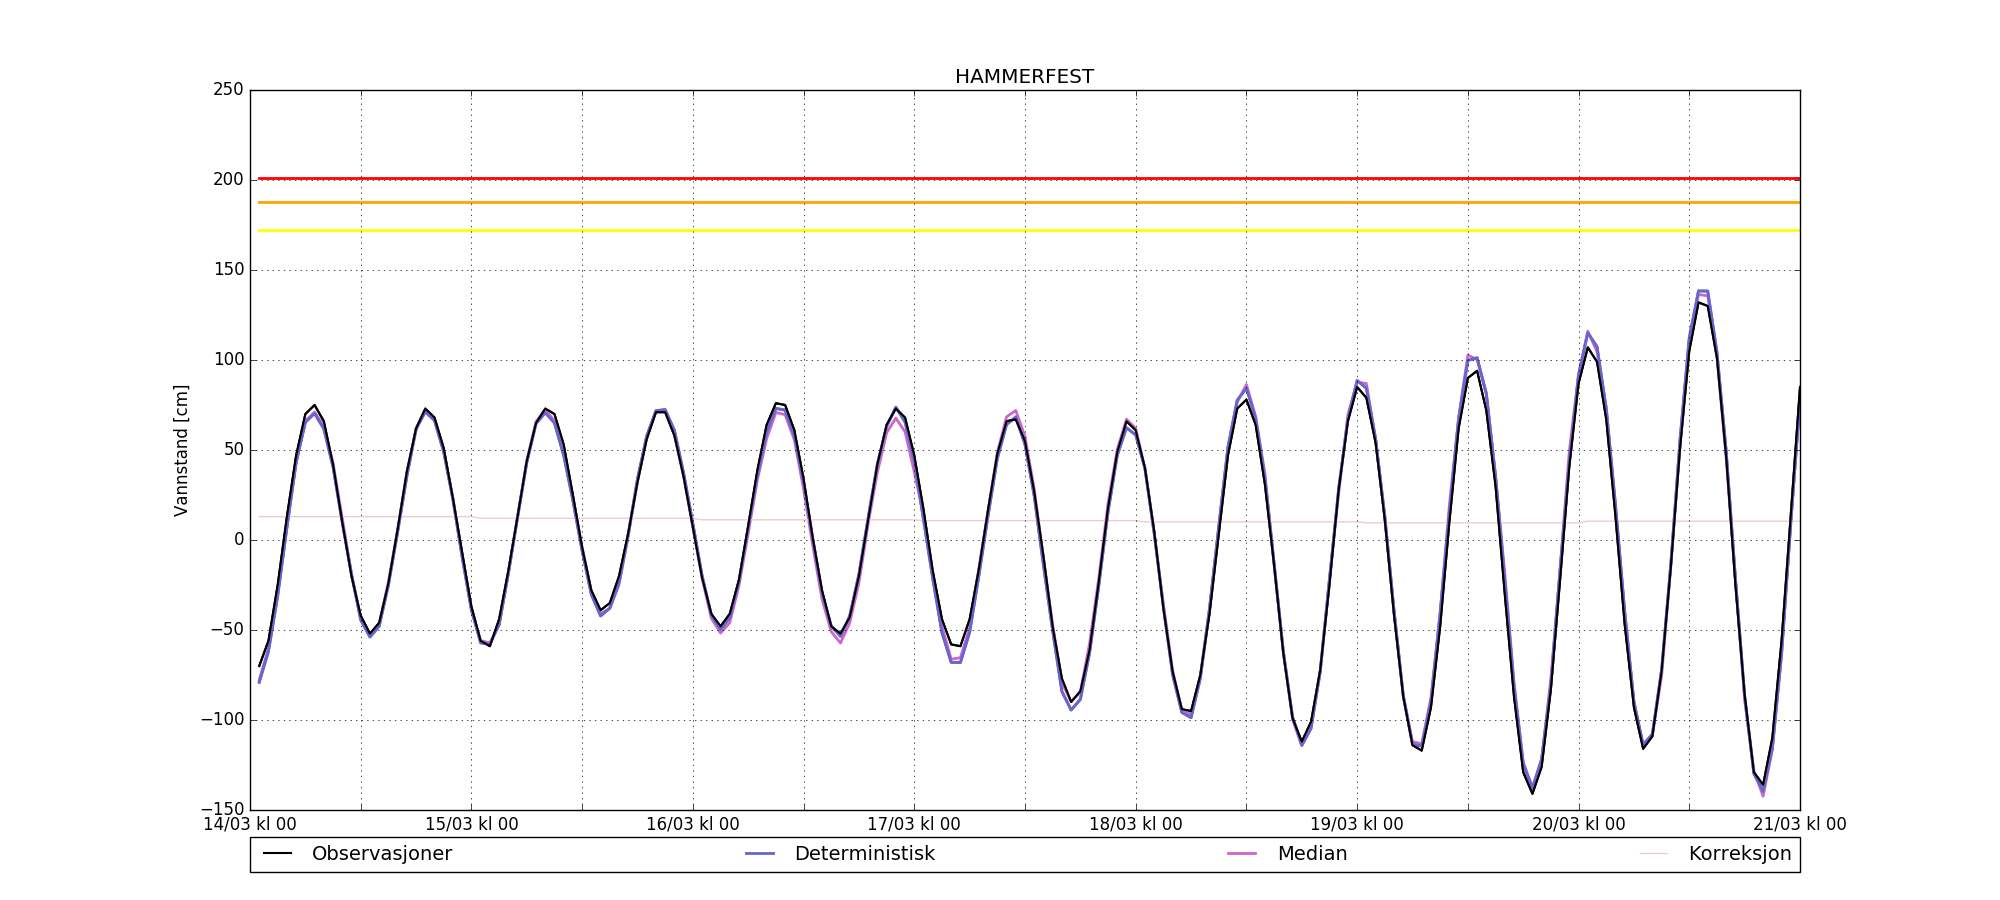Click the 21/03 kl 00 date tick
The image size is (2000, 900).
point(1800,825)
